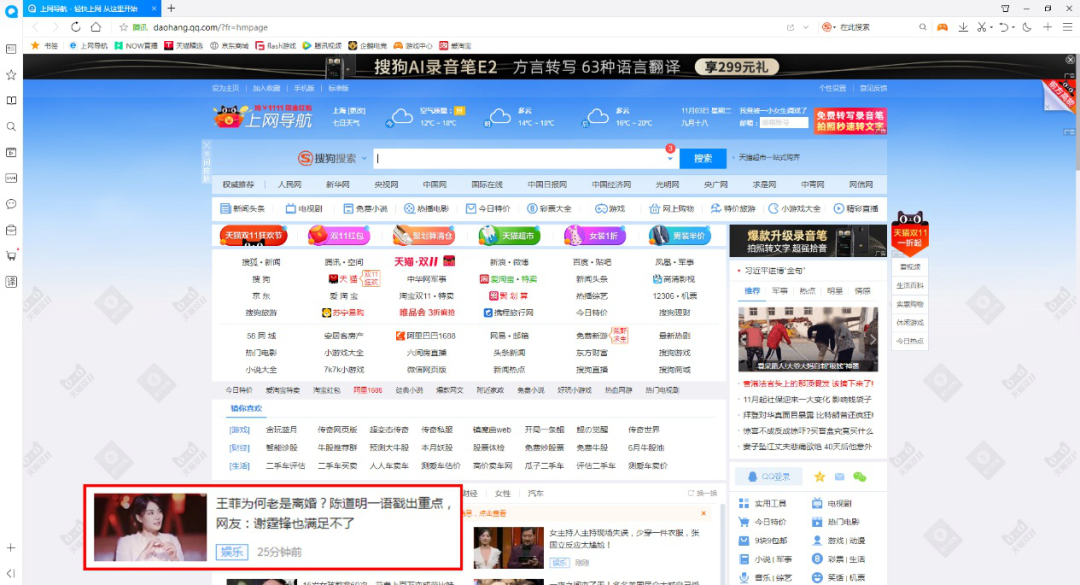The image size is (1080, 585).
Task: Click the magnifier icon in the left sidebar
Action: (x=11, y=127)
